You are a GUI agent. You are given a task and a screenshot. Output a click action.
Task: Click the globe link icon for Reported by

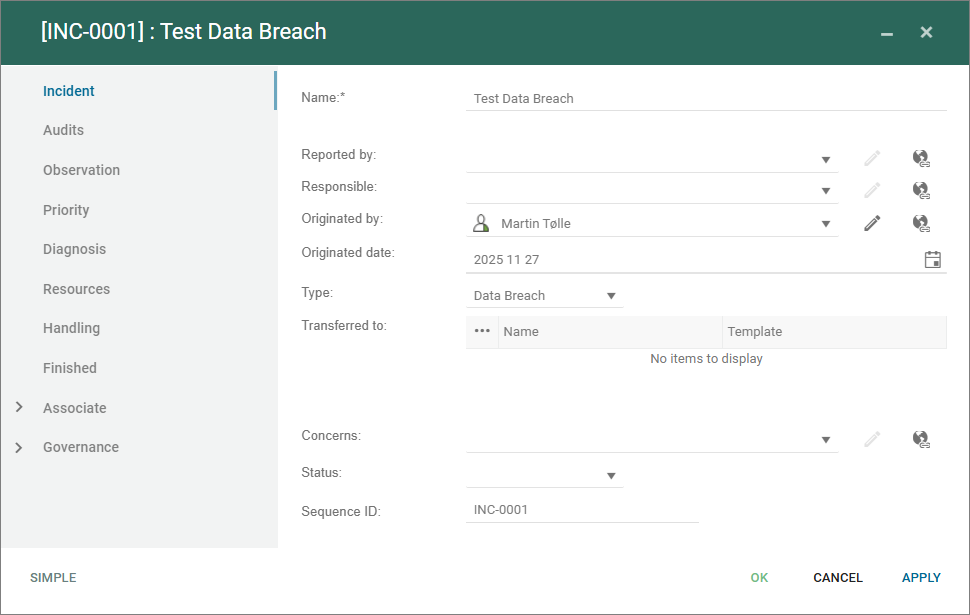[x=921, y=158]
